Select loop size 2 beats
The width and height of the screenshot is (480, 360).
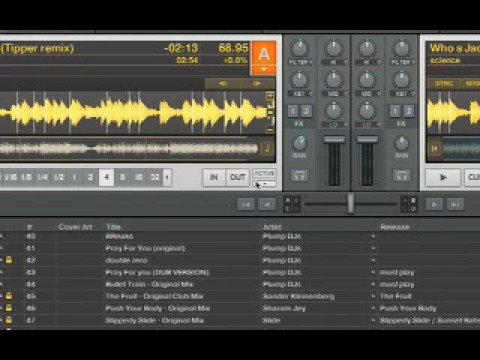(x=90, y=177)
